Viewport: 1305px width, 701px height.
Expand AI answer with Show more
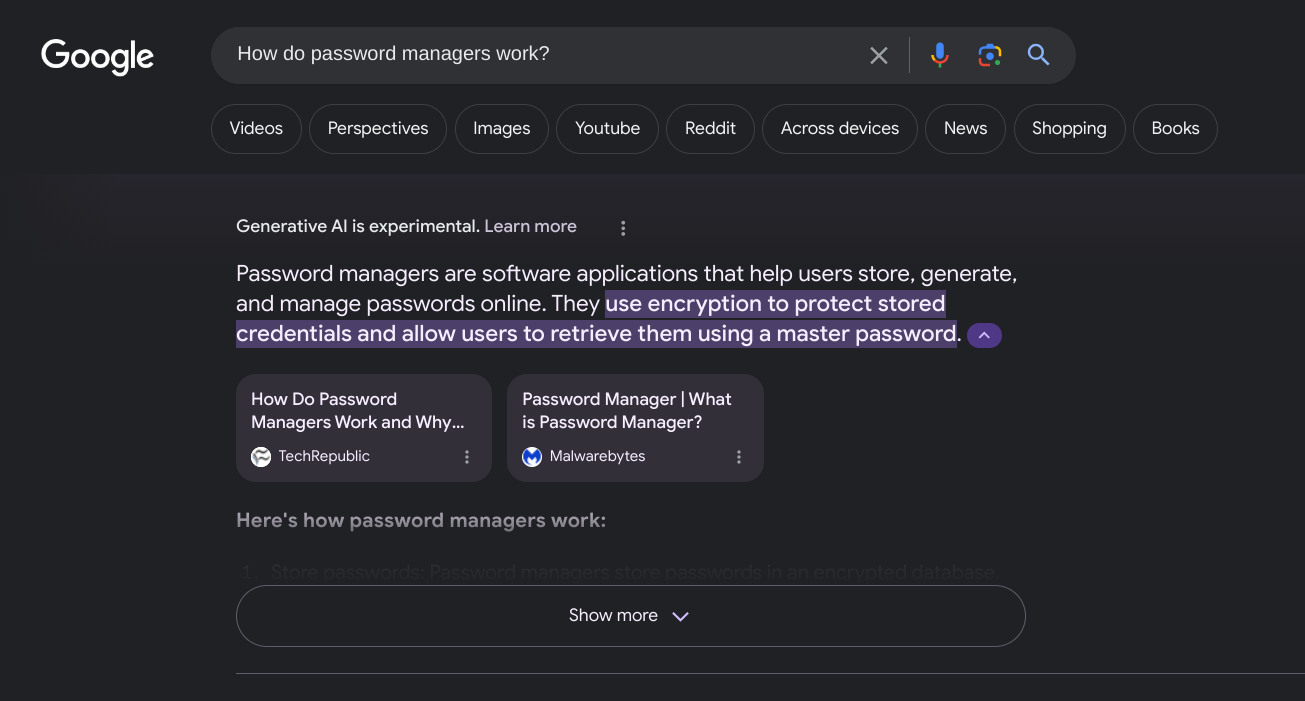pyautogui.click(x=630, y=616)
